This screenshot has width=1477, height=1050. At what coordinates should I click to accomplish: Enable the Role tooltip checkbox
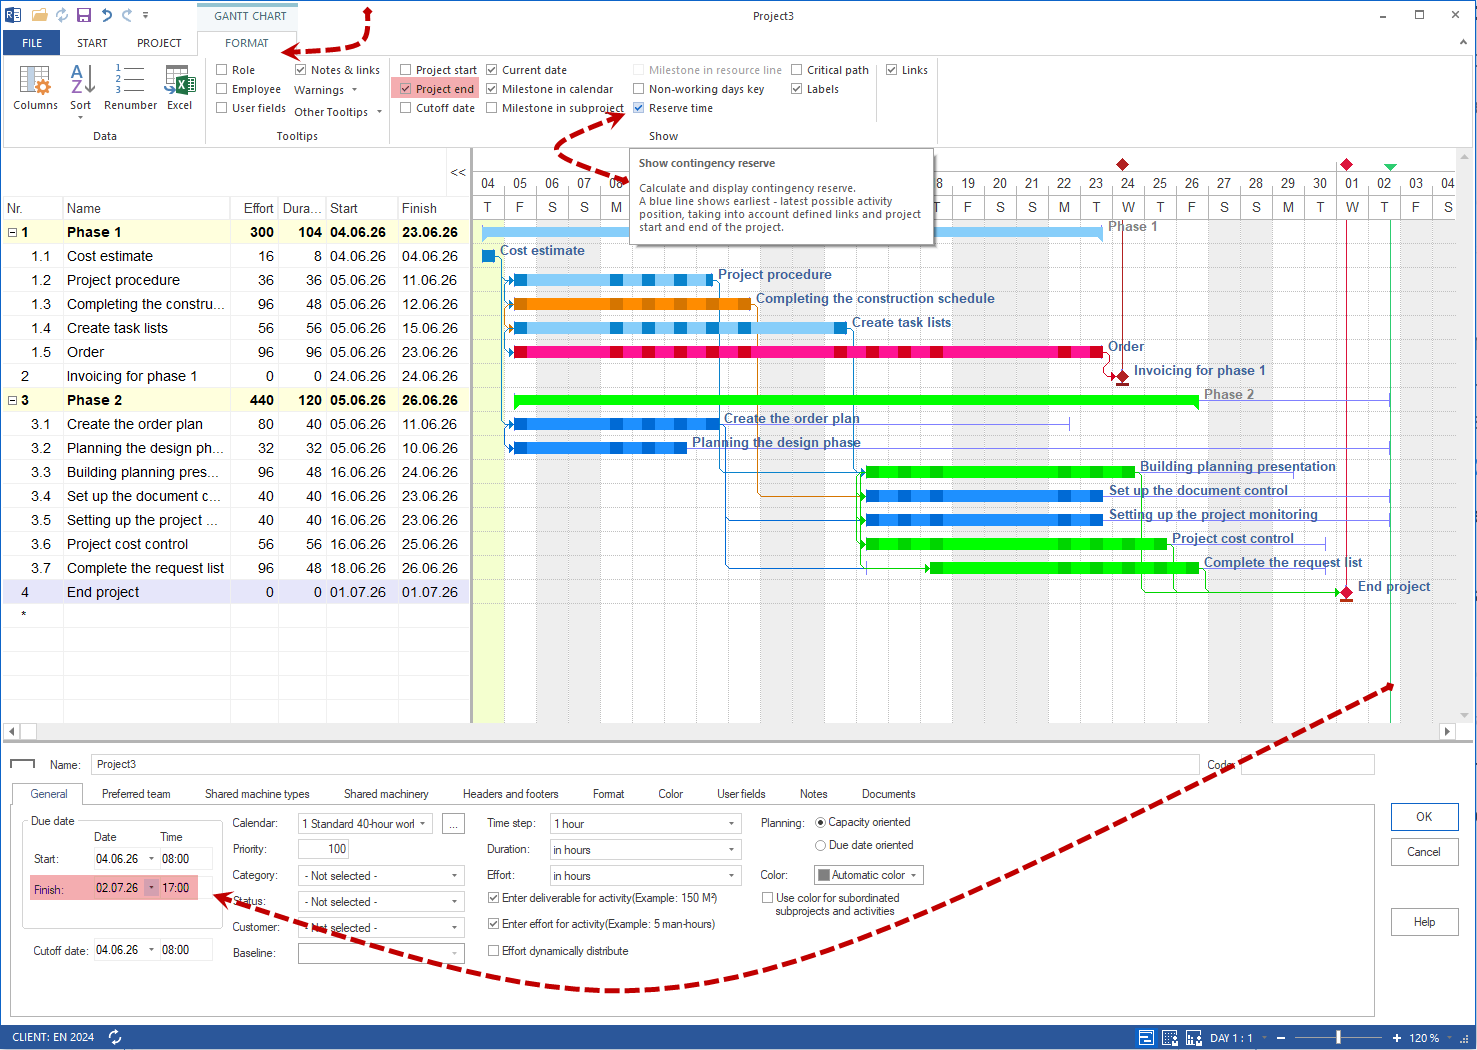click(x=222, y=70)
